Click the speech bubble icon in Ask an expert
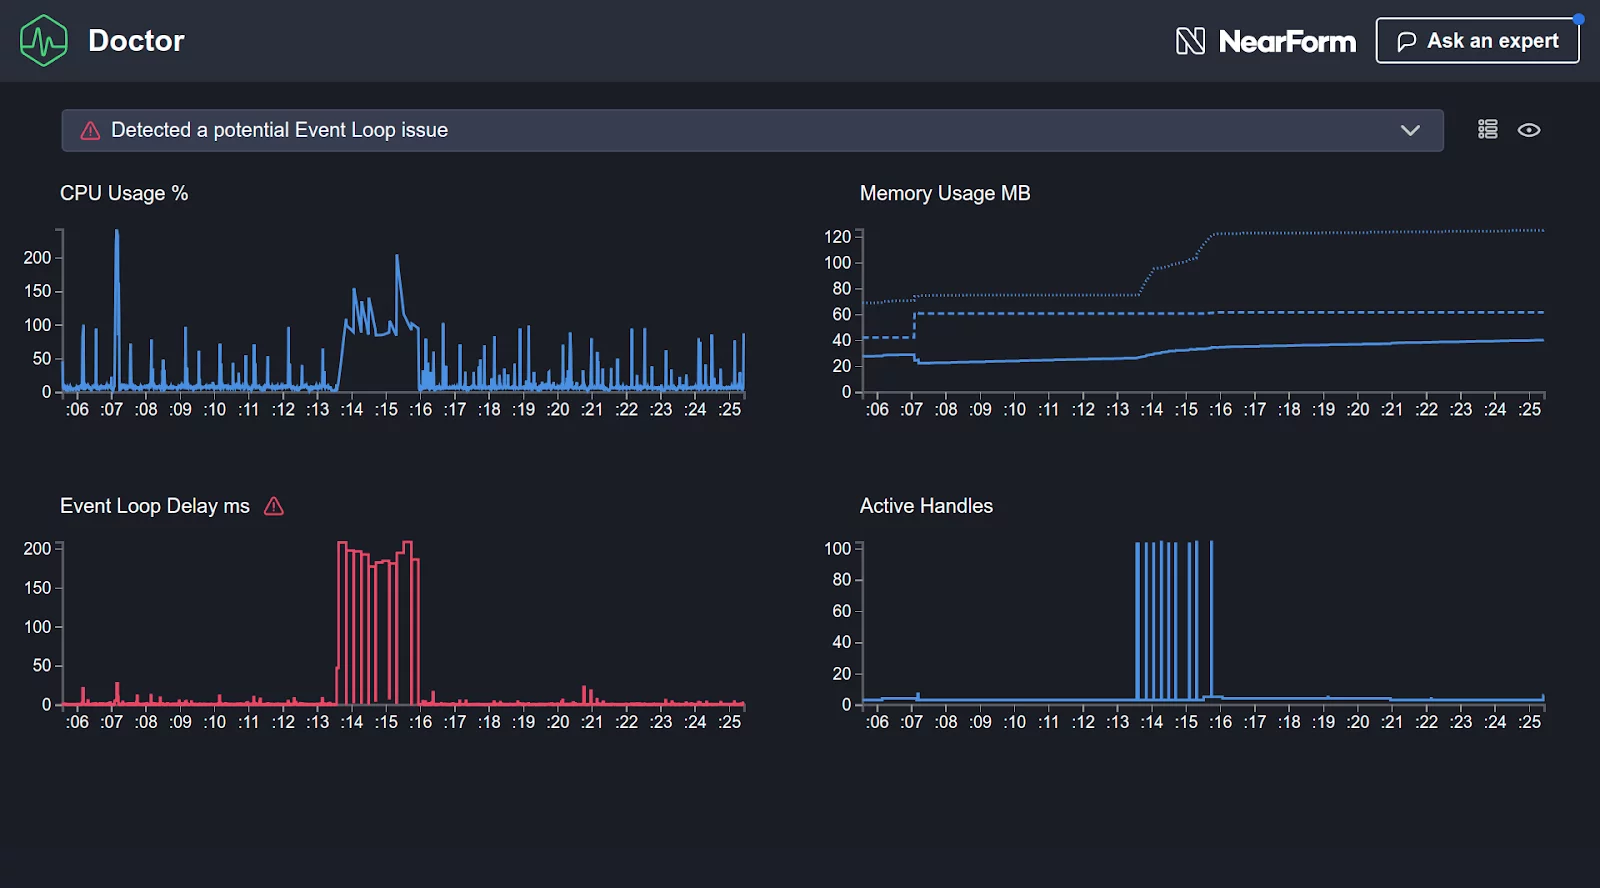This screenshot has height=888, width=1600. pos(1406,42)
